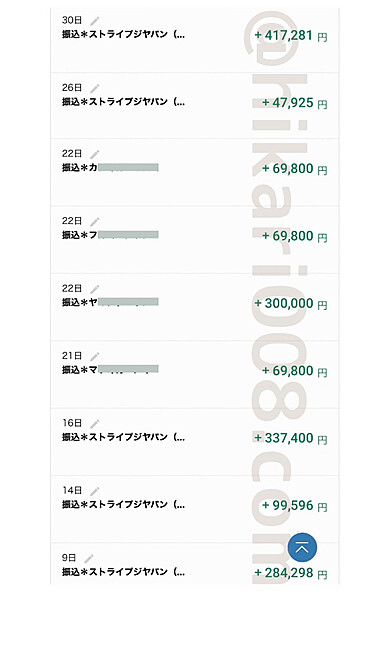The image size is (377, 670).
Task: Click the pencil edit icon beside 26日
Action: pyautogui.click(x=94, y=88)
